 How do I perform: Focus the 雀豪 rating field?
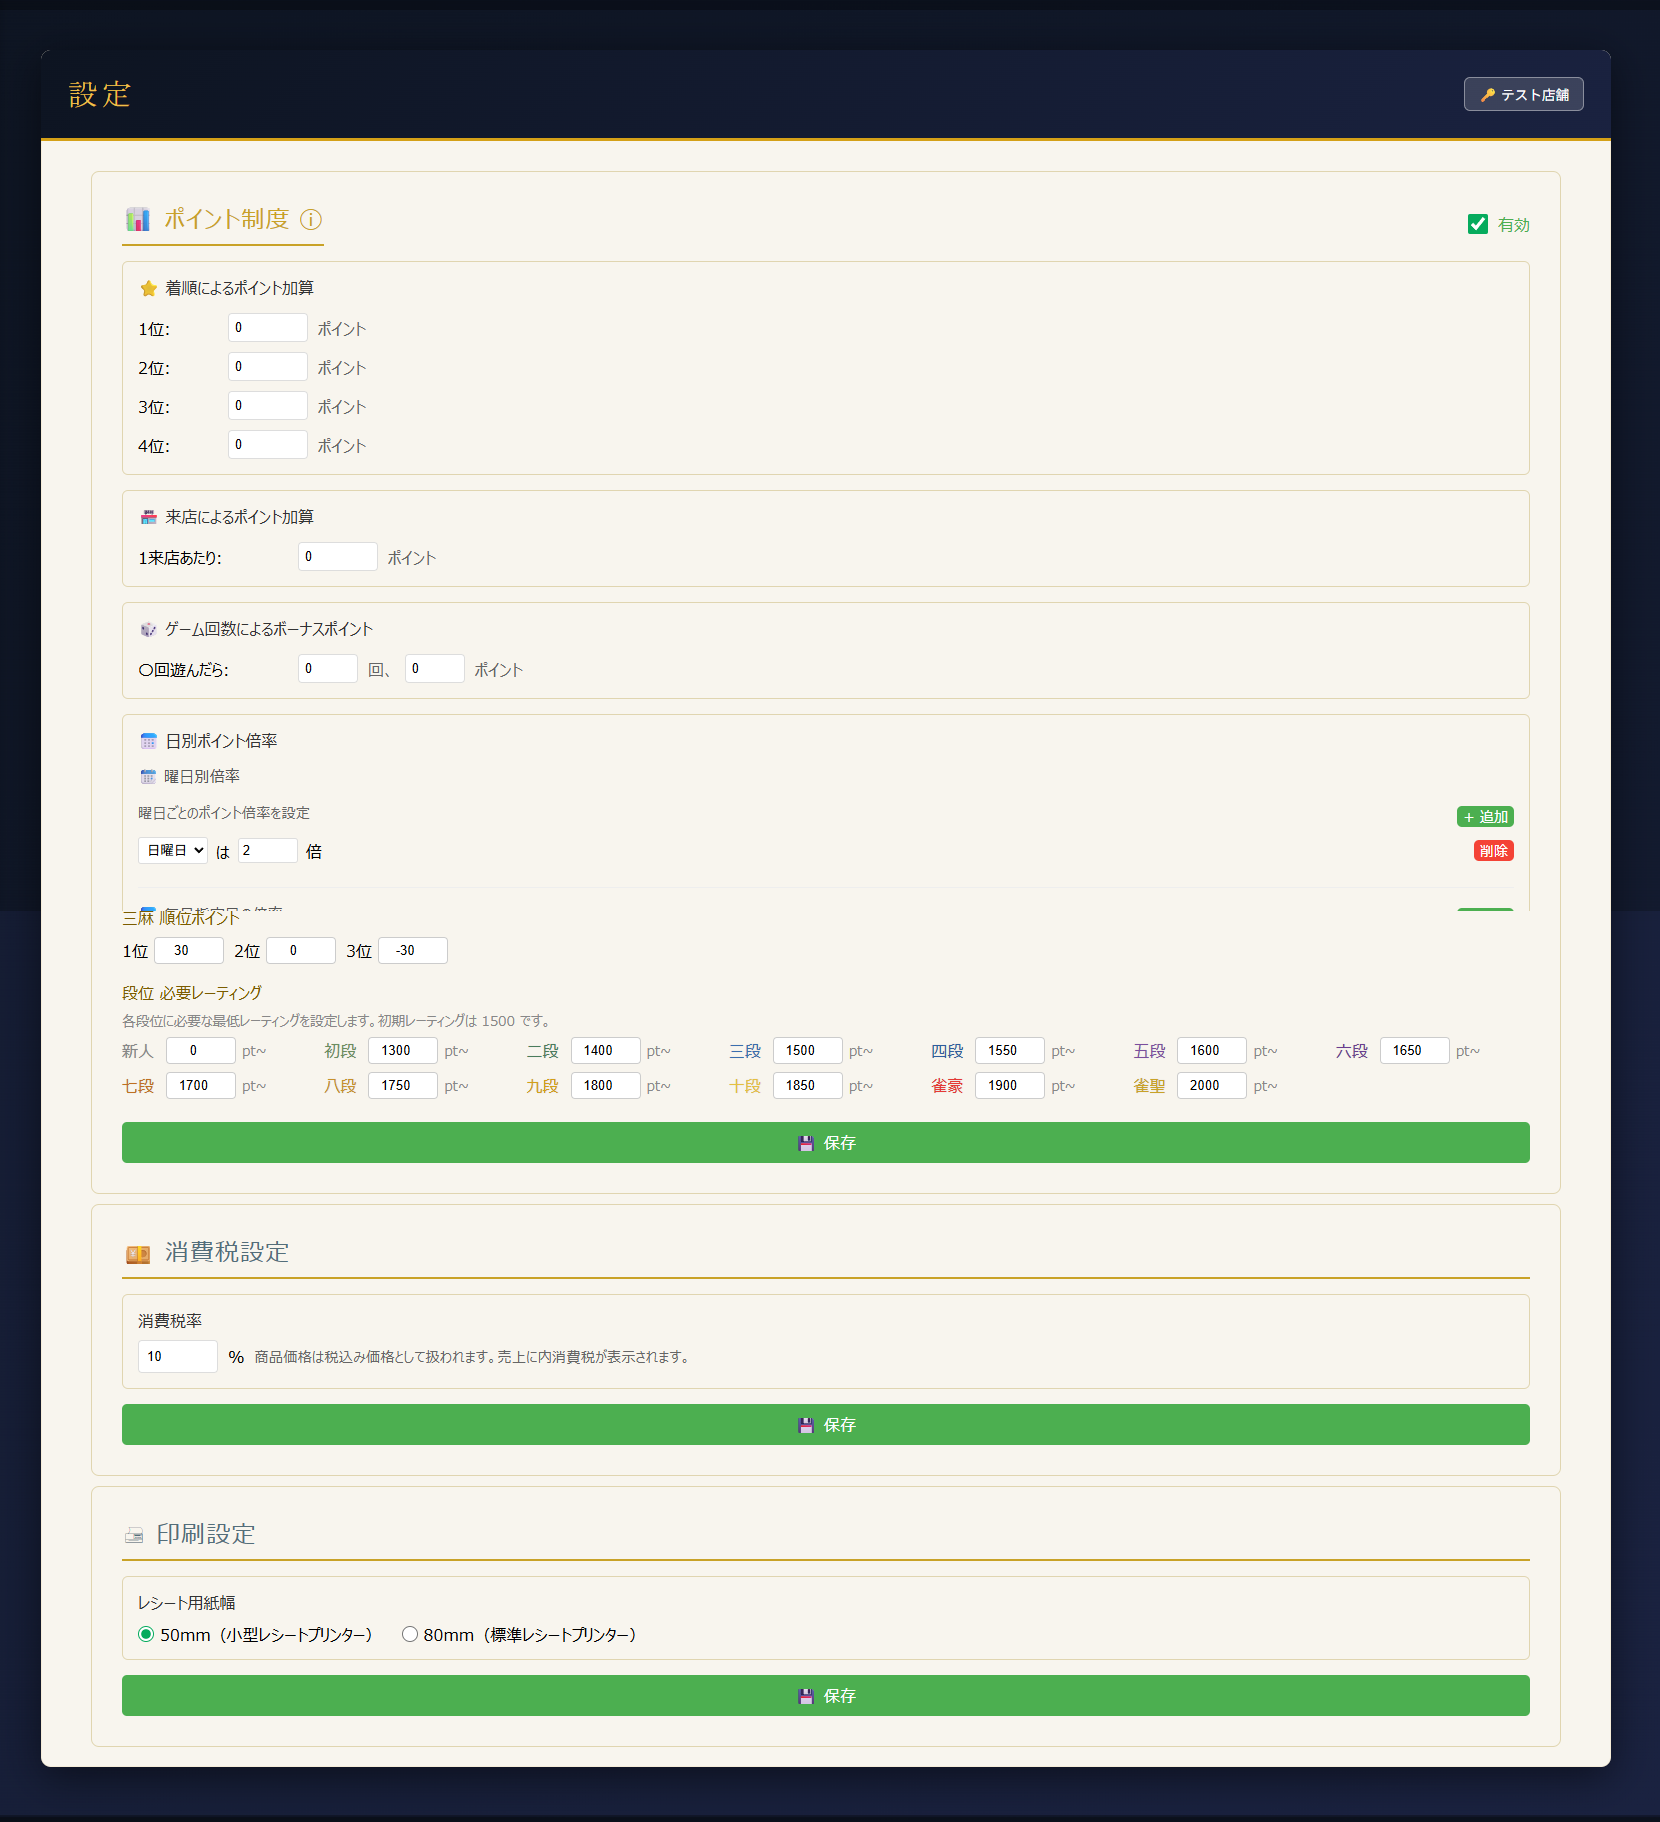click(x=1010, y=1086)
